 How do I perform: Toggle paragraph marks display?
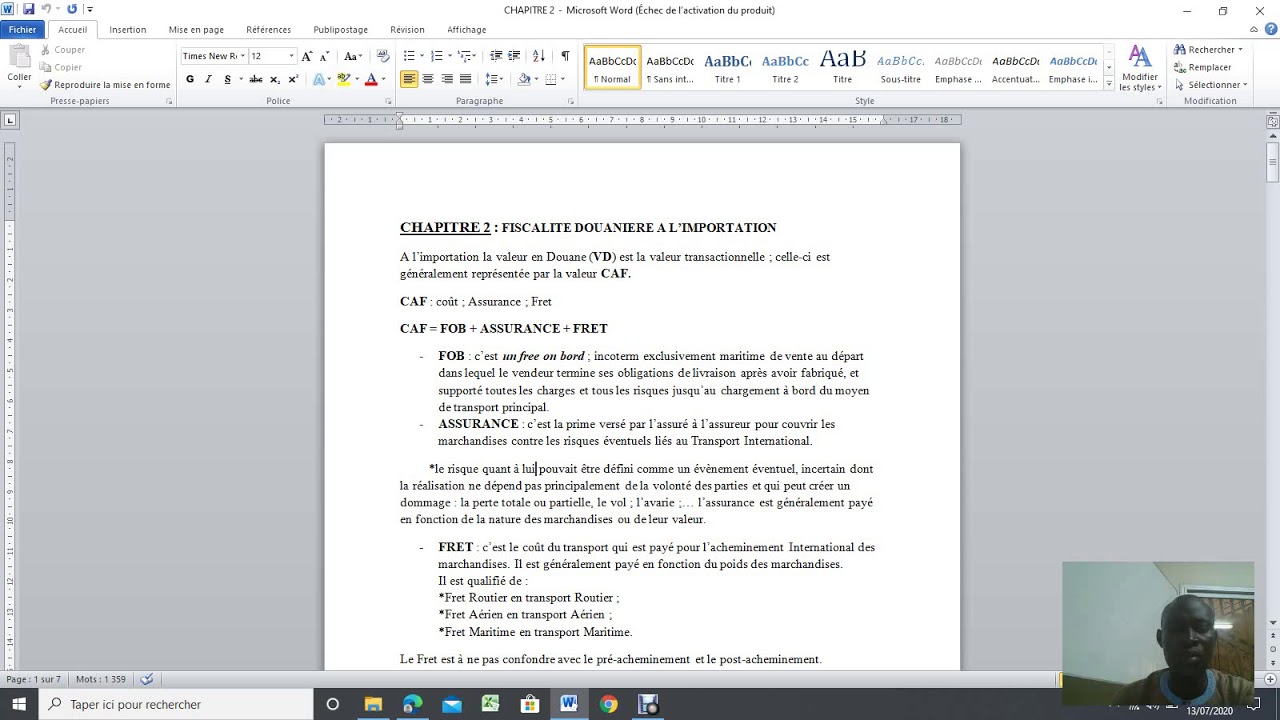tap(565, 56)
